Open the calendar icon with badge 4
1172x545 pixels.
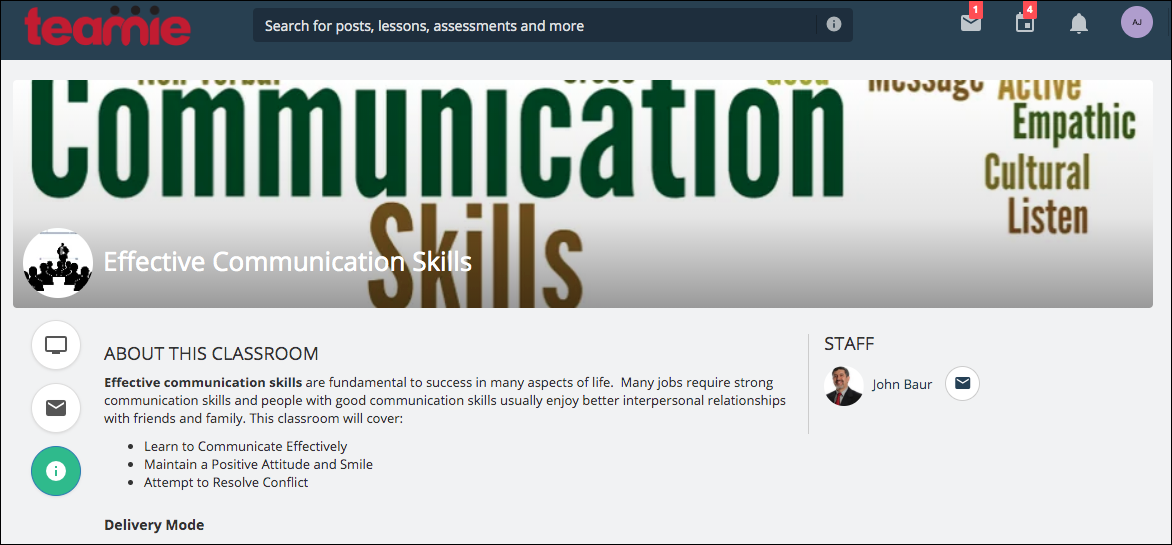click(1025, 23)
